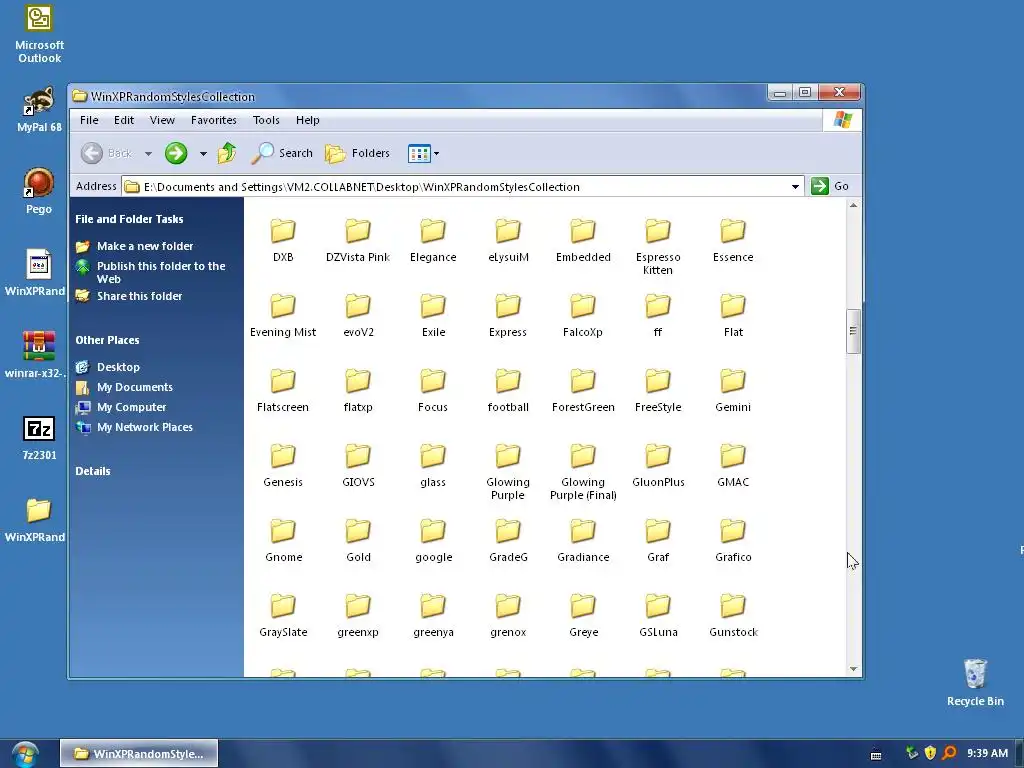Viewport: 1024px width, 768px height.
Task: Expand the Back history dropdown arrow
Action: click(x=148, y=154)
